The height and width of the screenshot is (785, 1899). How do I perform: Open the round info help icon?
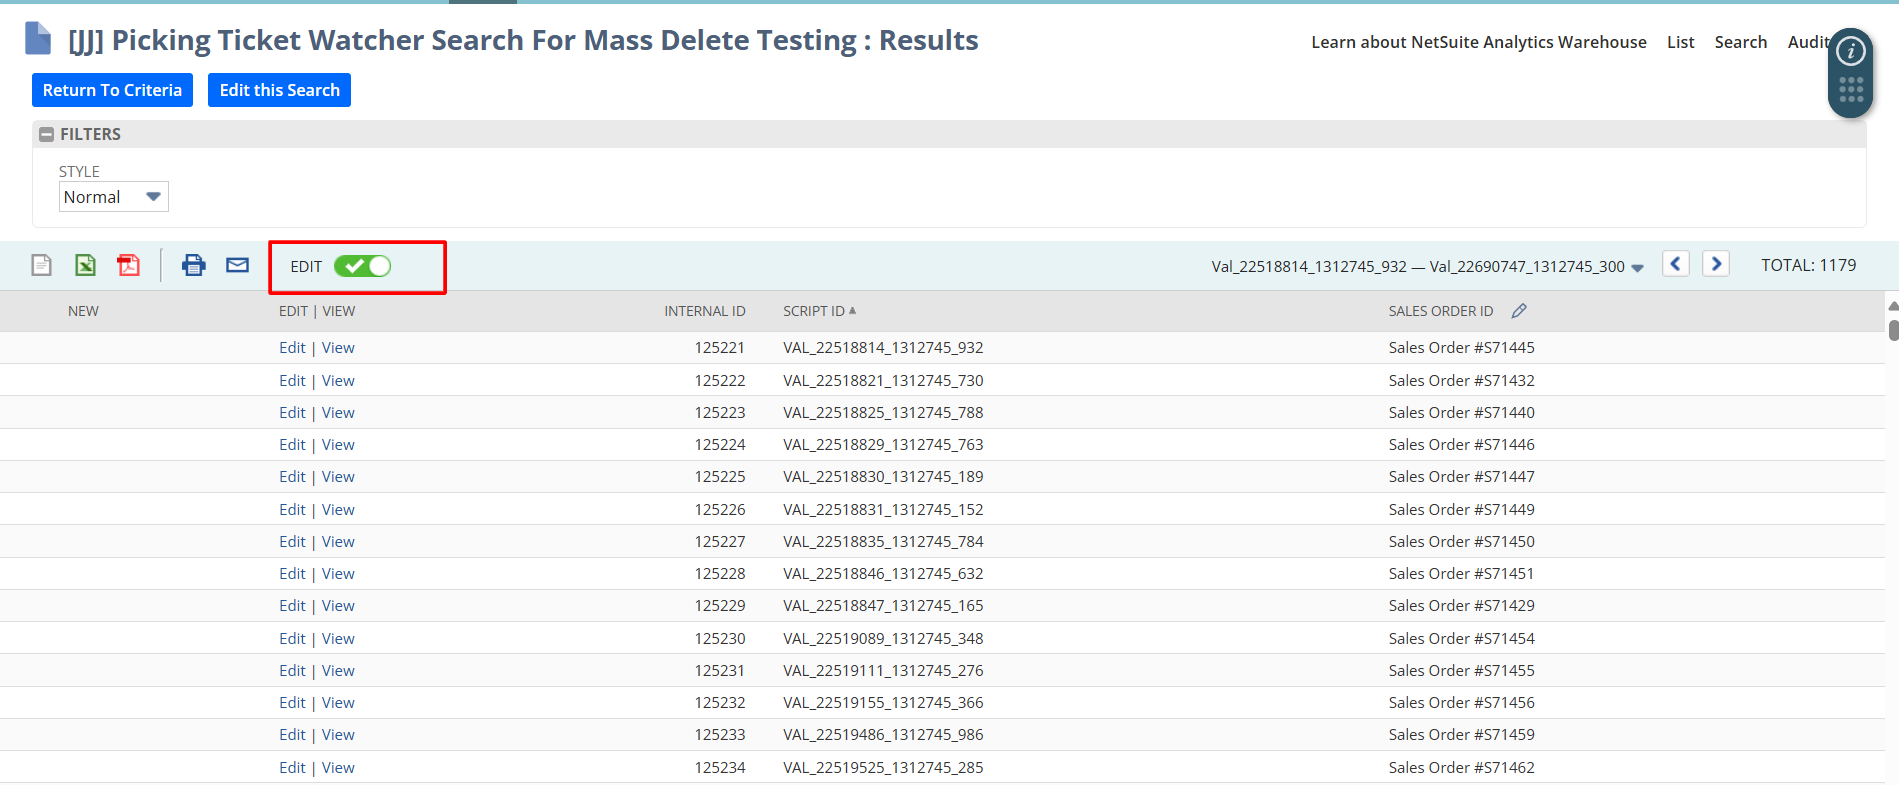pyautogui.click(x=1850, y=51)
